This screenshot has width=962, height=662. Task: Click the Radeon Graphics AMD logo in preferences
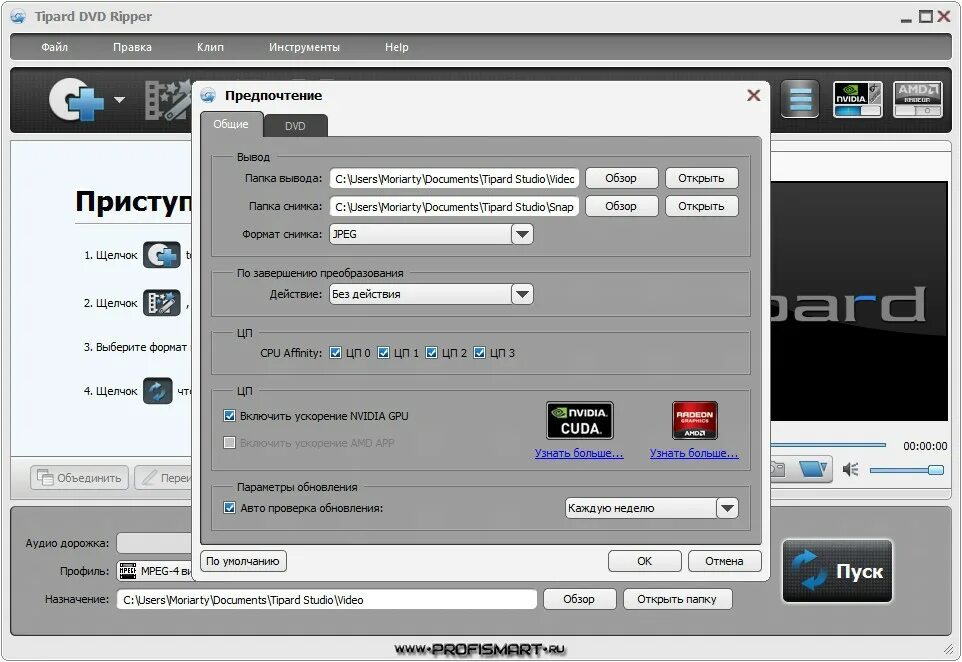point(695,420)
